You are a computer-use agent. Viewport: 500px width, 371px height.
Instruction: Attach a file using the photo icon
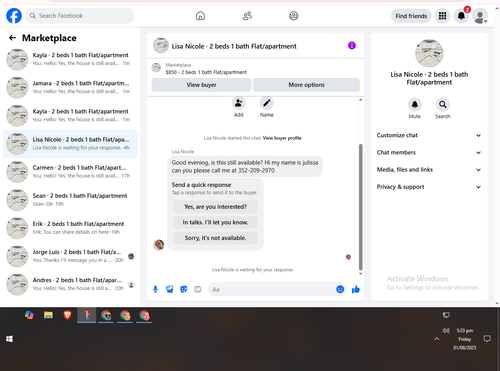coord(170,289)
